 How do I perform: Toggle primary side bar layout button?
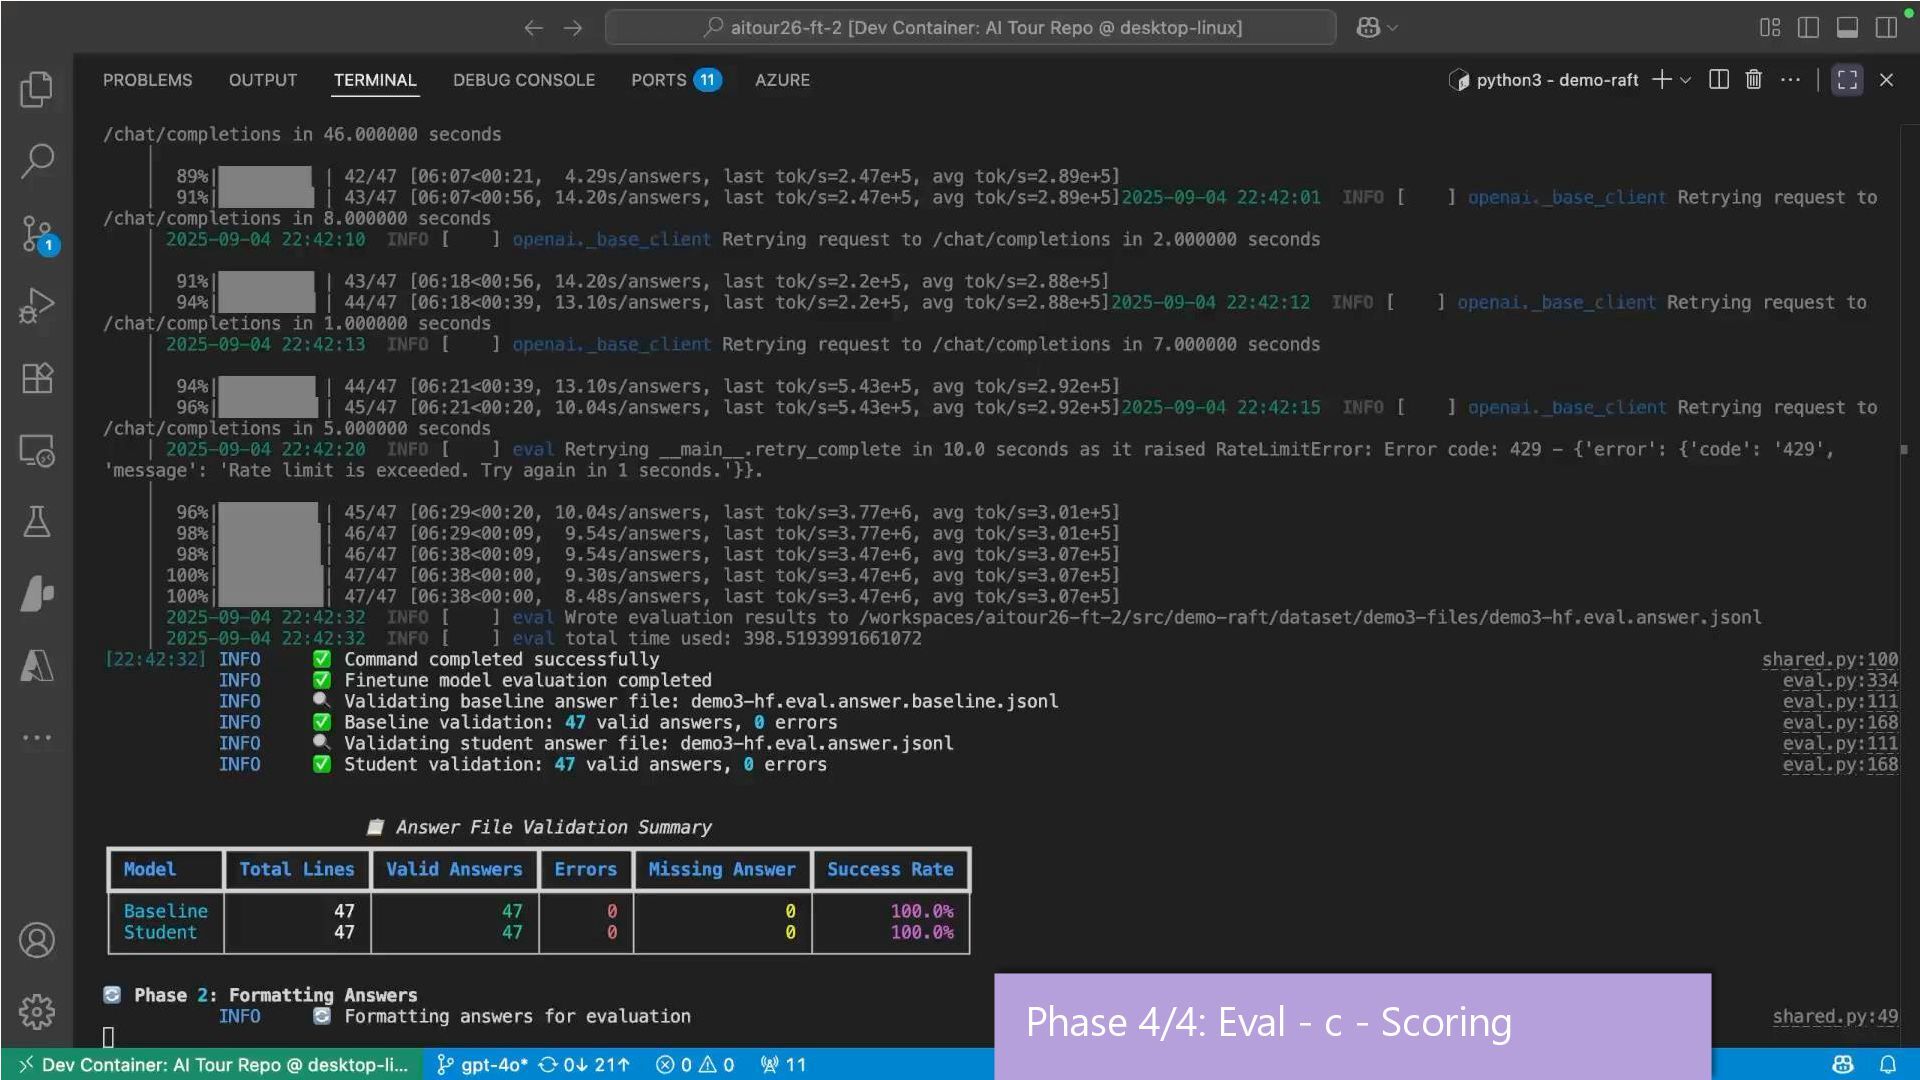[1808, 27]
